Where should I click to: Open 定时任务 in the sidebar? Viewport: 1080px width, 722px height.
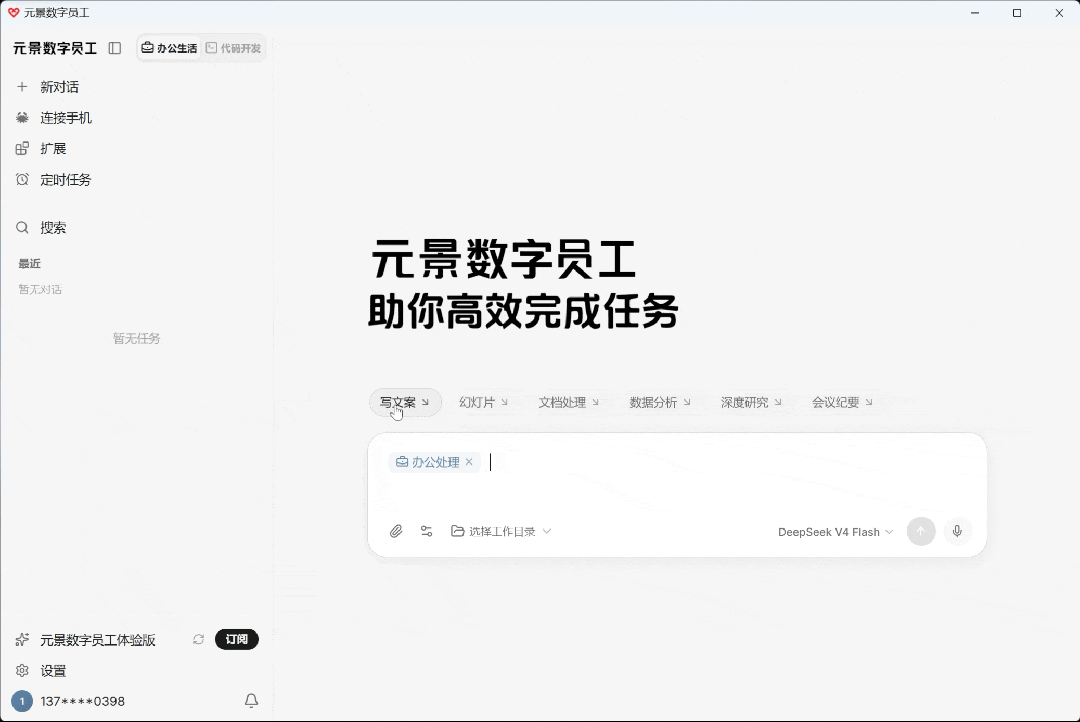click(x=65, y=180)
